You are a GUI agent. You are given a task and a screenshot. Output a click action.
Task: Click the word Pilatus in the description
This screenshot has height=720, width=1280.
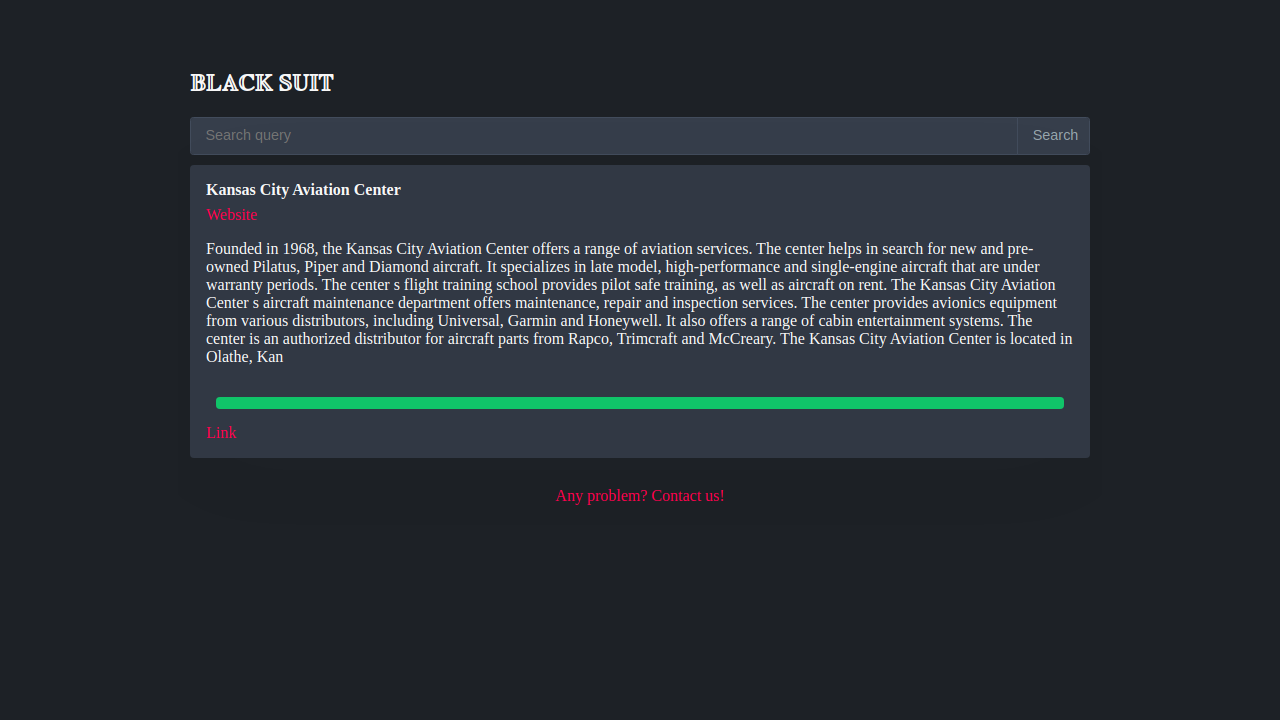[275, 267]
